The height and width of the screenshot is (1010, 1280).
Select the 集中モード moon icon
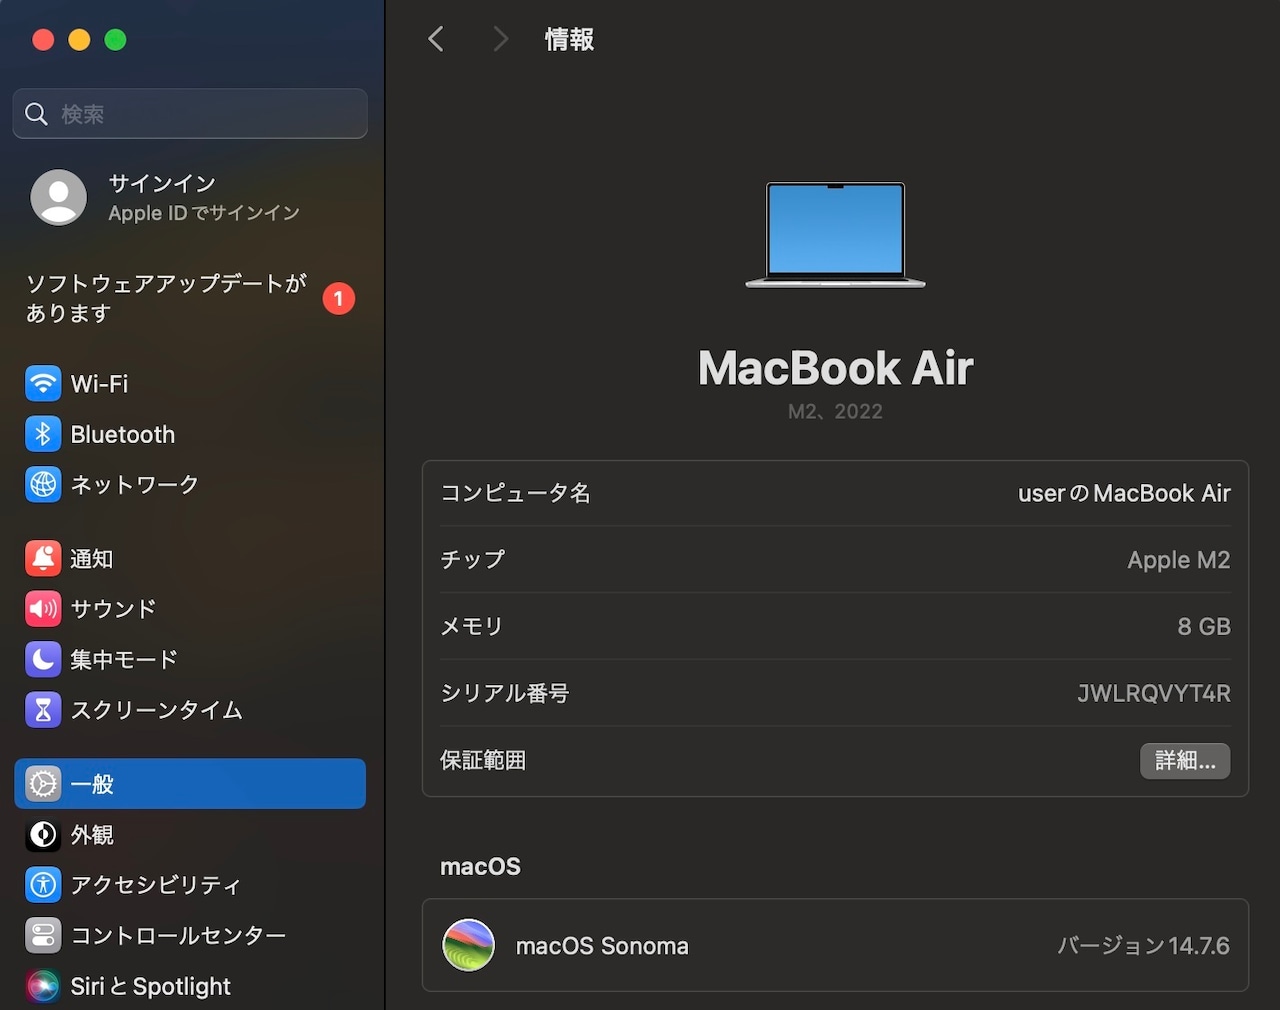[x=43, y=659]
